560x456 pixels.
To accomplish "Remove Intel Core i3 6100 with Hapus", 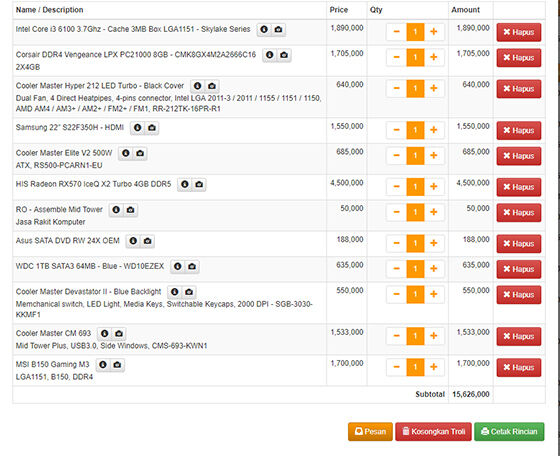I will click(519, 32).
